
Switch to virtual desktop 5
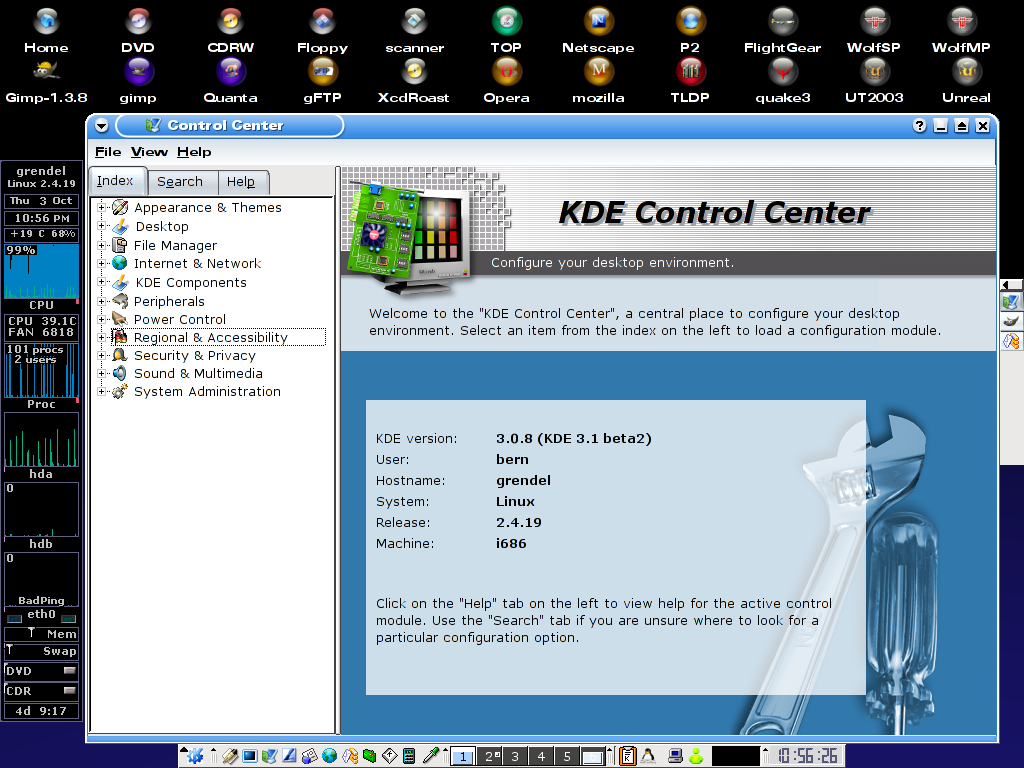click(567, 756)
